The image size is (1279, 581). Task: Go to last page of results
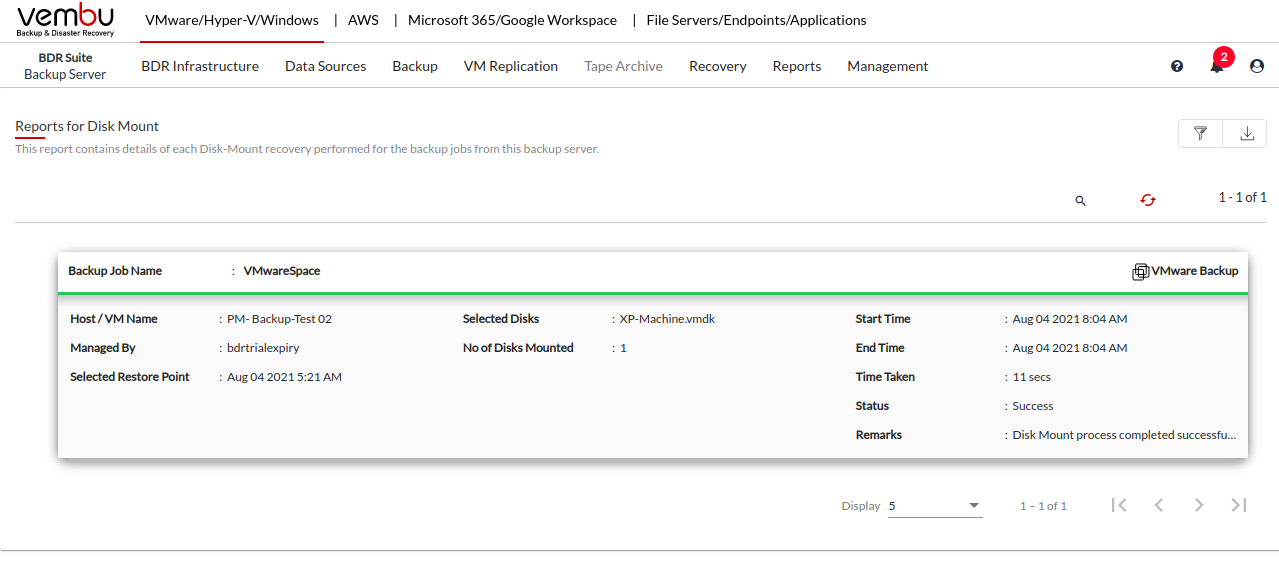coord(1239,505)
